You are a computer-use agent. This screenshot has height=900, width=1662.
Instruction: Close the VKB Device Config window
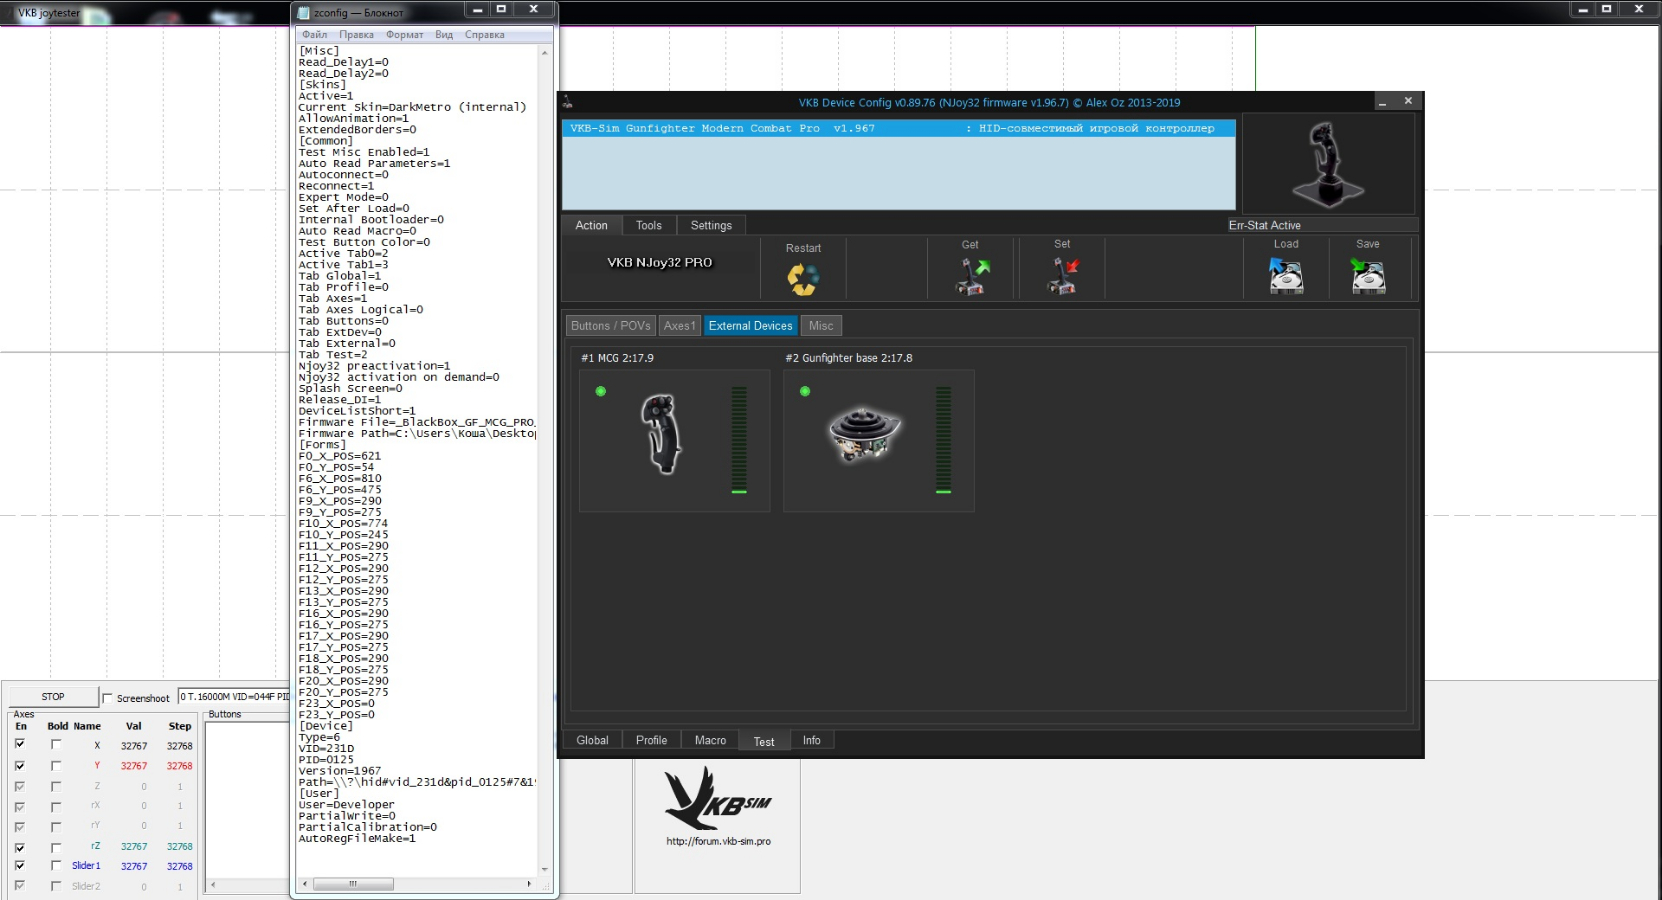coord(1408,101)
